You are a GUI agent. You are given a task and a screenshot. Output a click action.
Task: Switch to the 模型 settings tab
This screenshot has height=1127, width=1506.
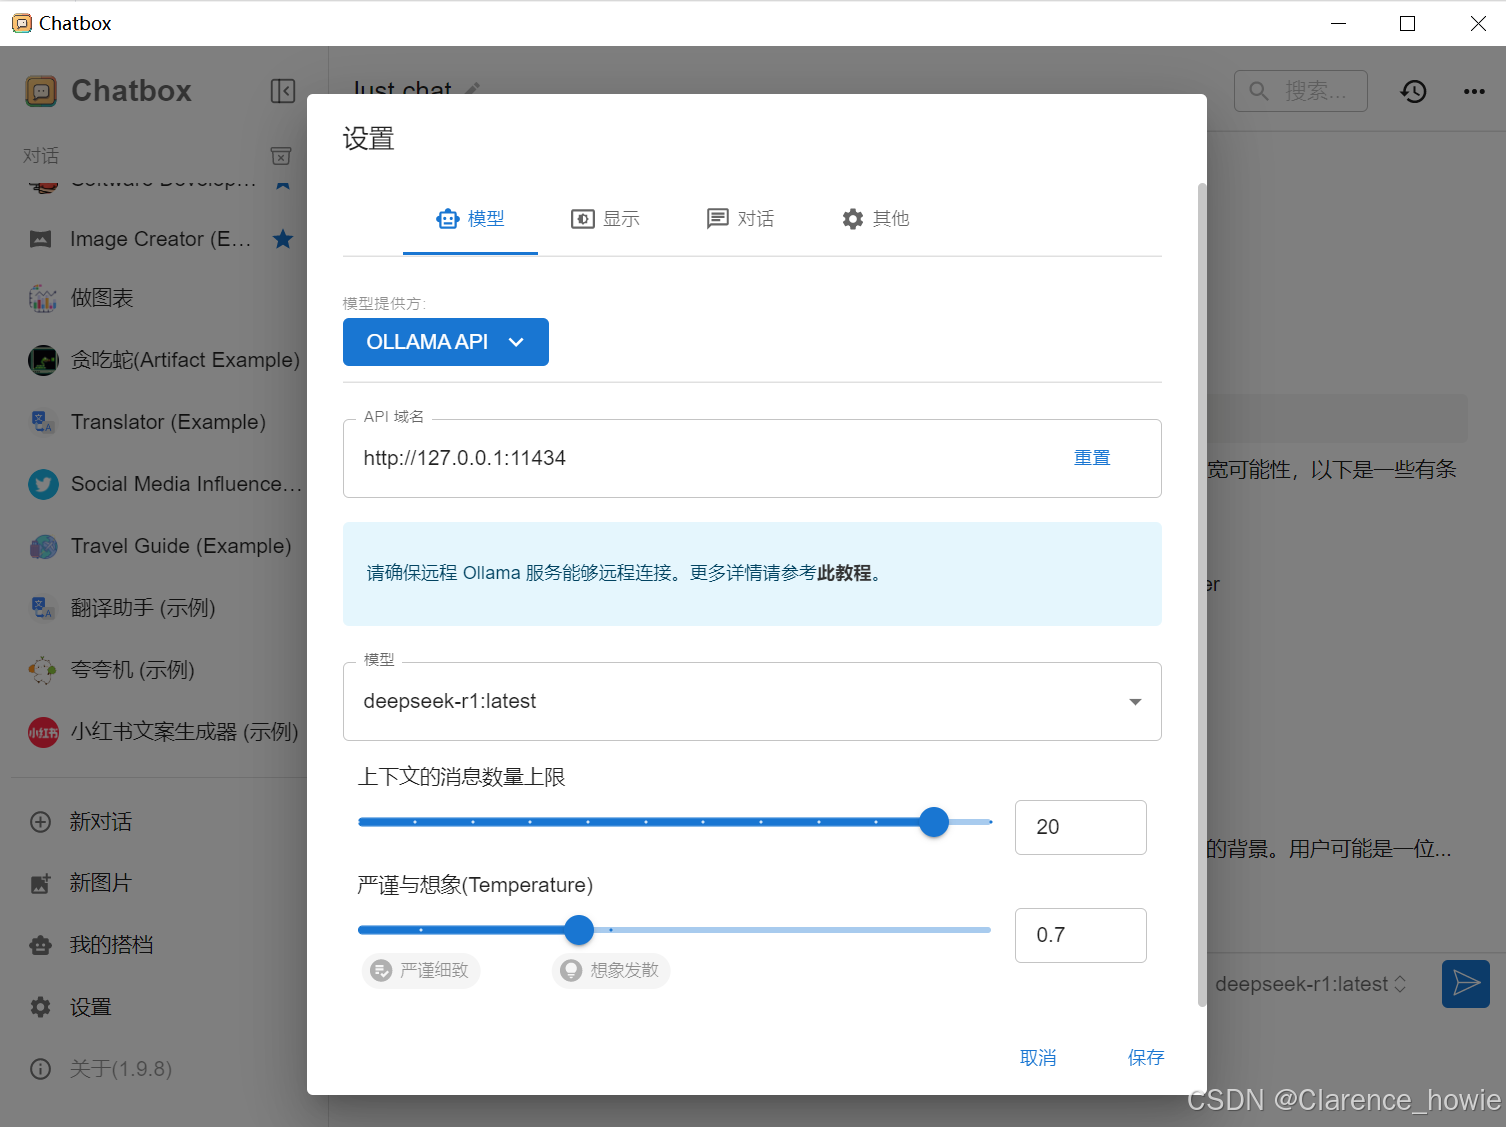pos(470,219)
